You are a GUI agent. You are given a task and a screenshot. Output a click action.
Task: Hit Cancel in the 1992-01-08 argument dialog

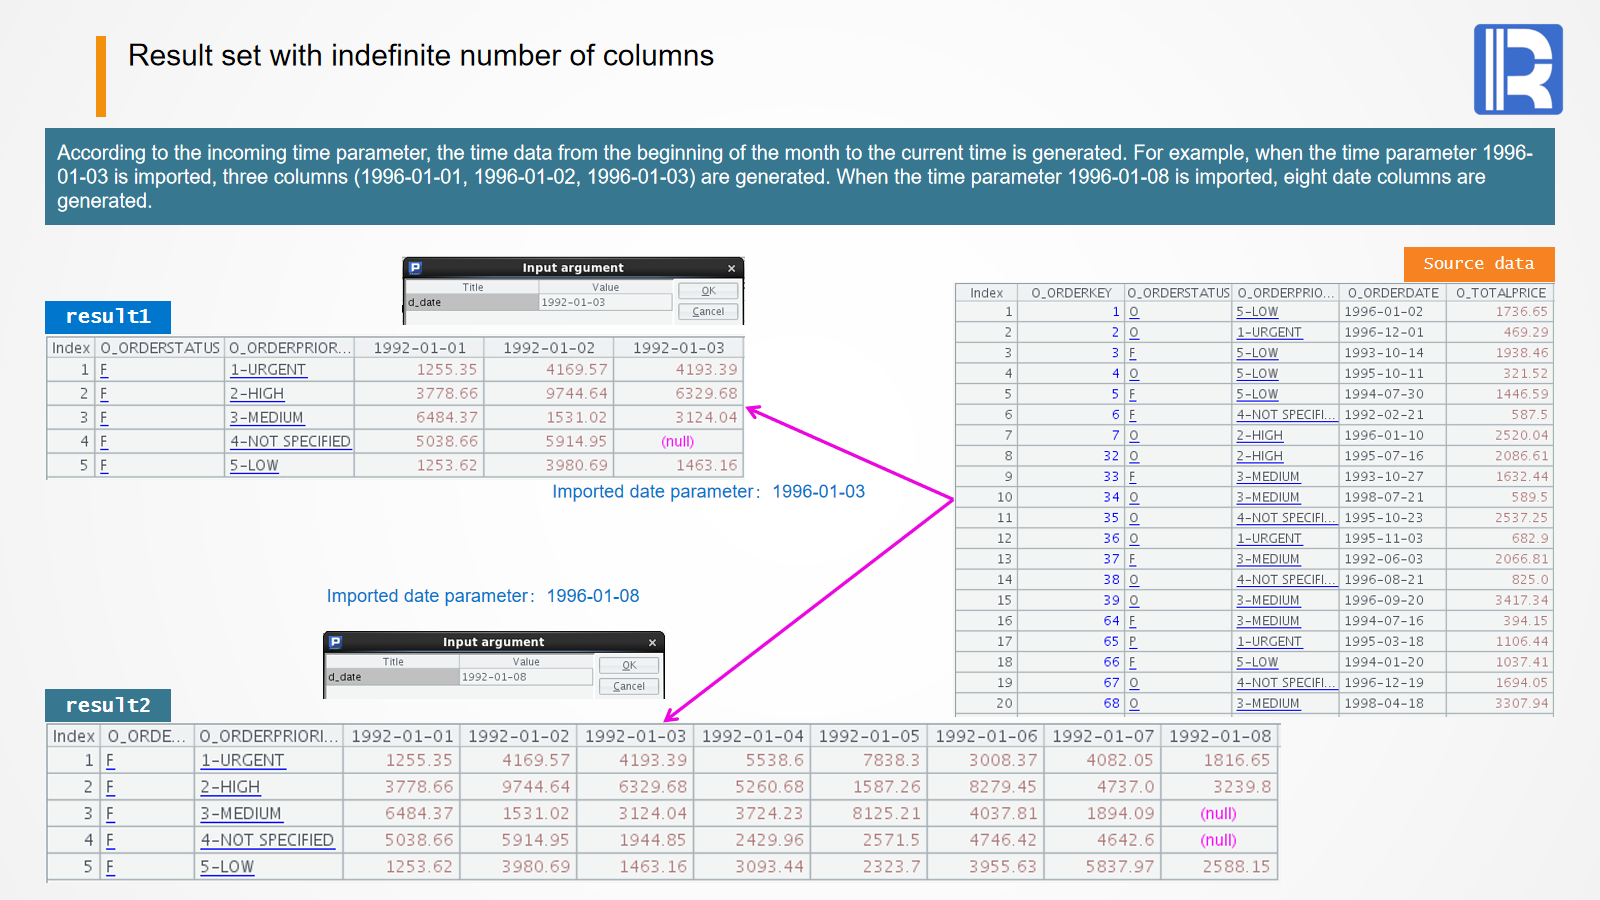(x=629, y=686)
